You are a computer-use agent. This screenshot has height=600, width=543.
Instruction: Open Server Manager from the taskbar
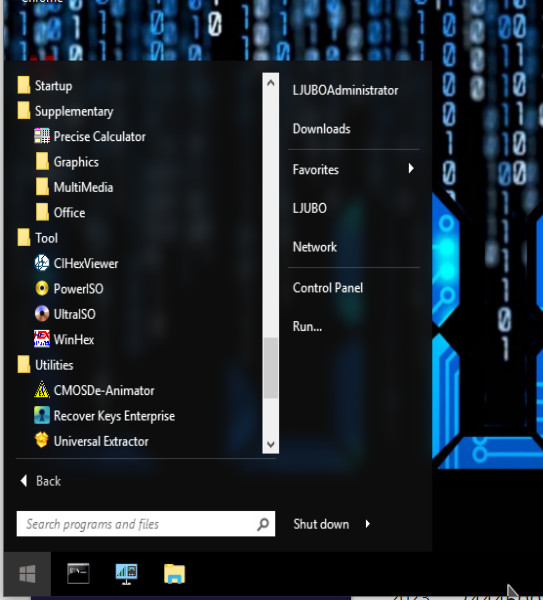click(x=127, y=574)
